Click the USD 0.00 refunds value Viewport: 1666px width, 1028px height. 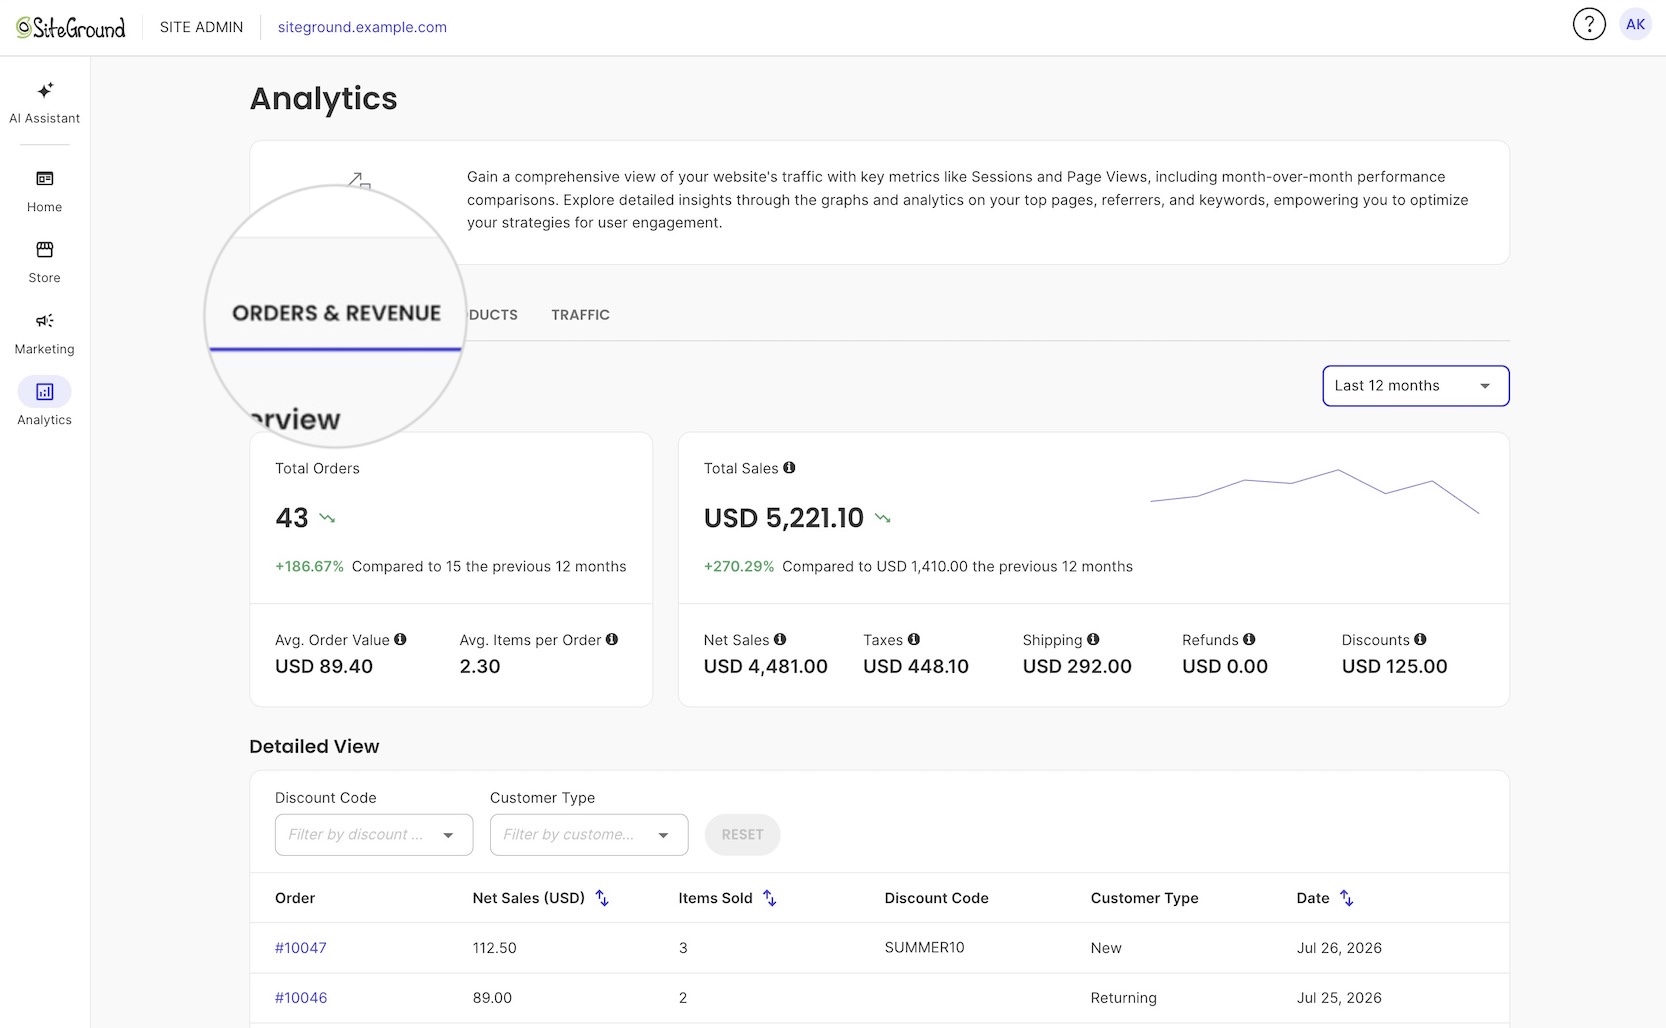tap(1225, 666)
